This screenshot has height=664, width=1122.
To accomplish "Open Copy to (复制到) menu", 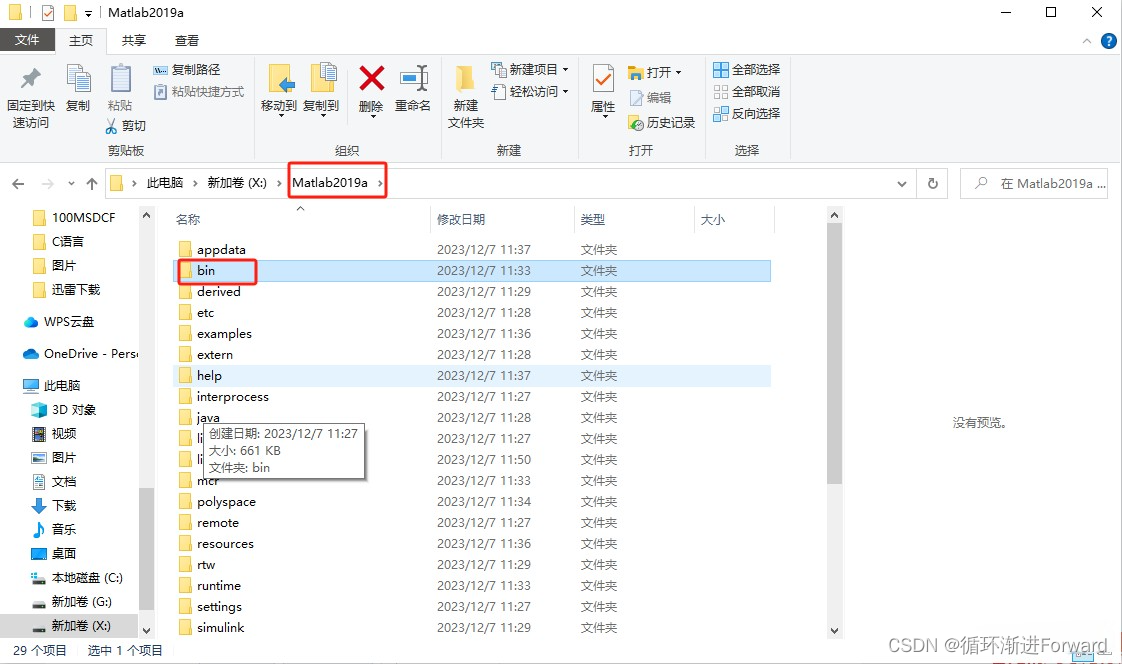I will coord(321,89).
